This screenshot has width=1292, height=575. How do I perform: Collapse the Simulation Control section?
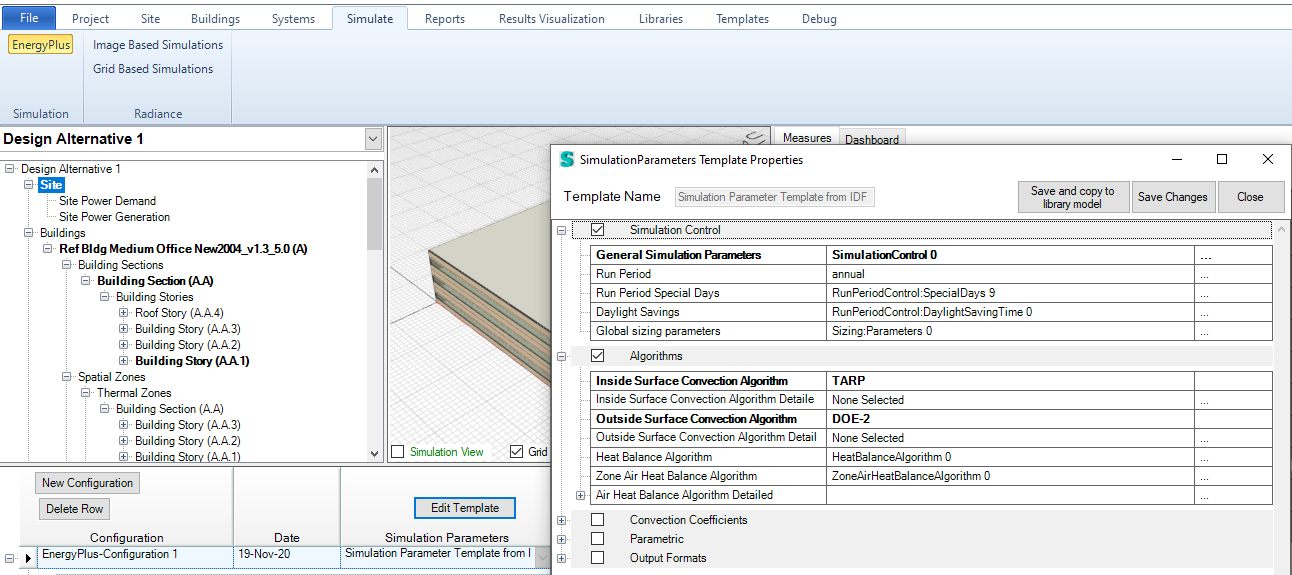[x=562, y=230]
